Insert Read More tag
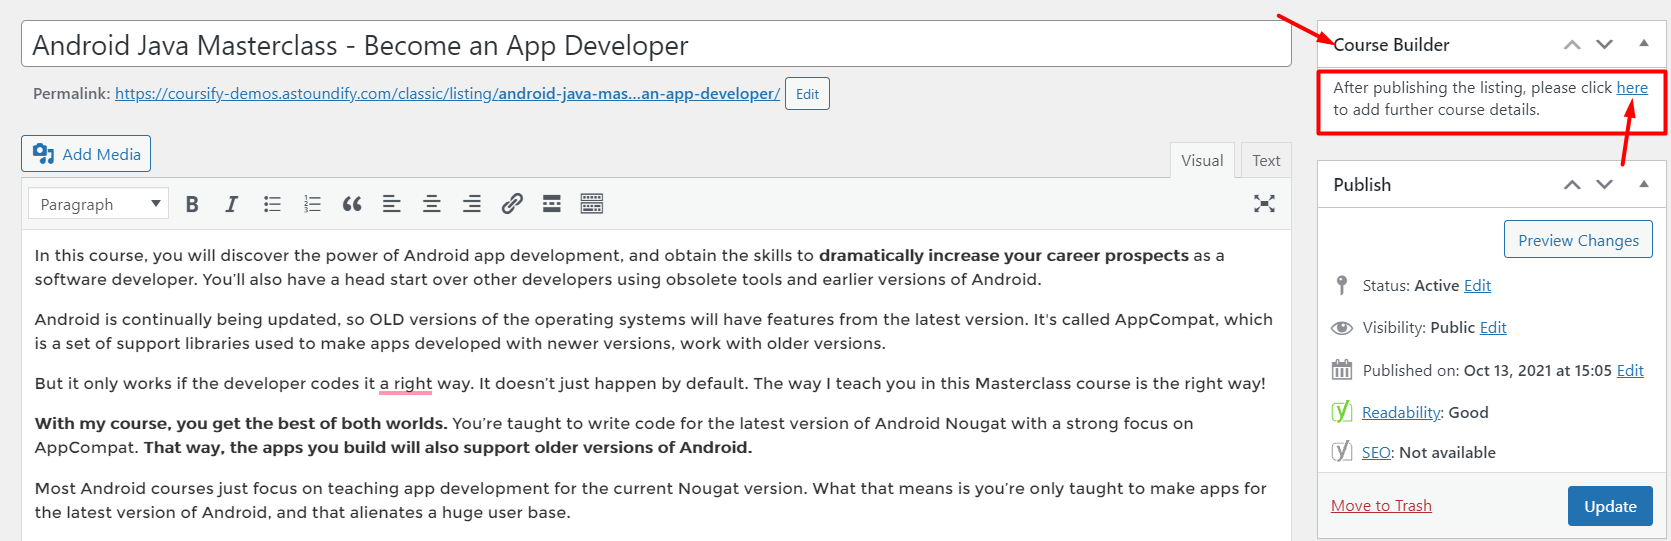The image size is (1671, 541). 552,204
